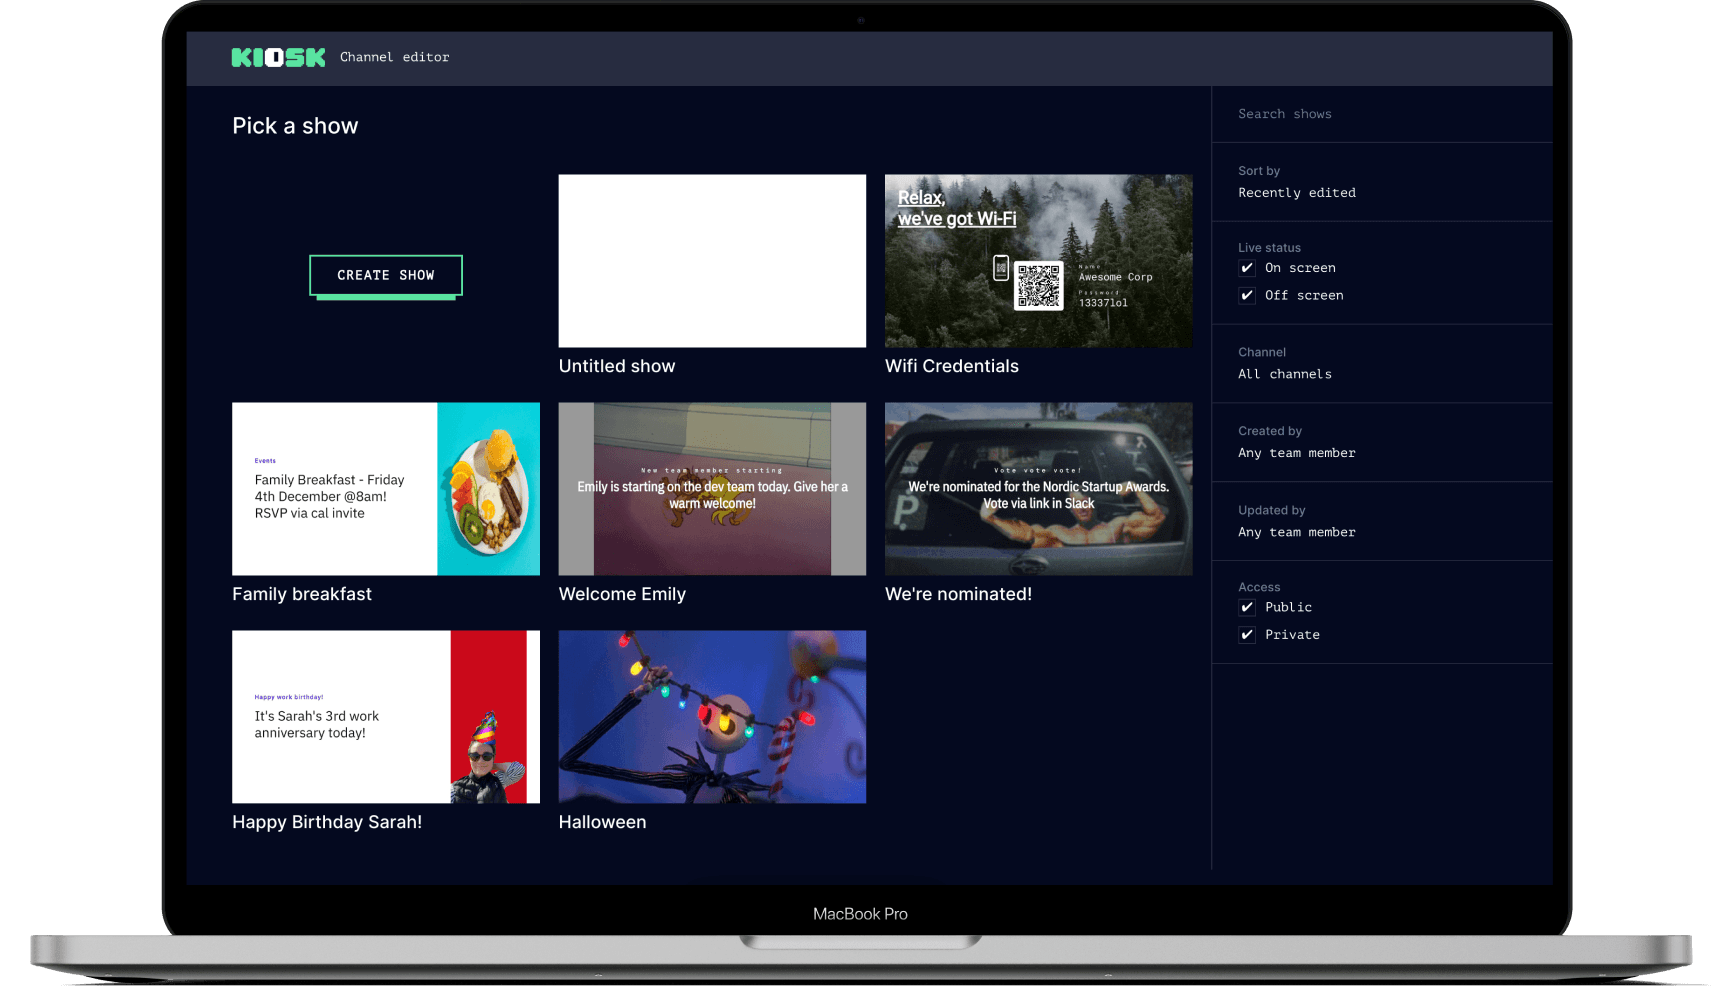Choose the Halloween show thumbnail
This screenshot has width=1723, height=987.
pos(712,717)
